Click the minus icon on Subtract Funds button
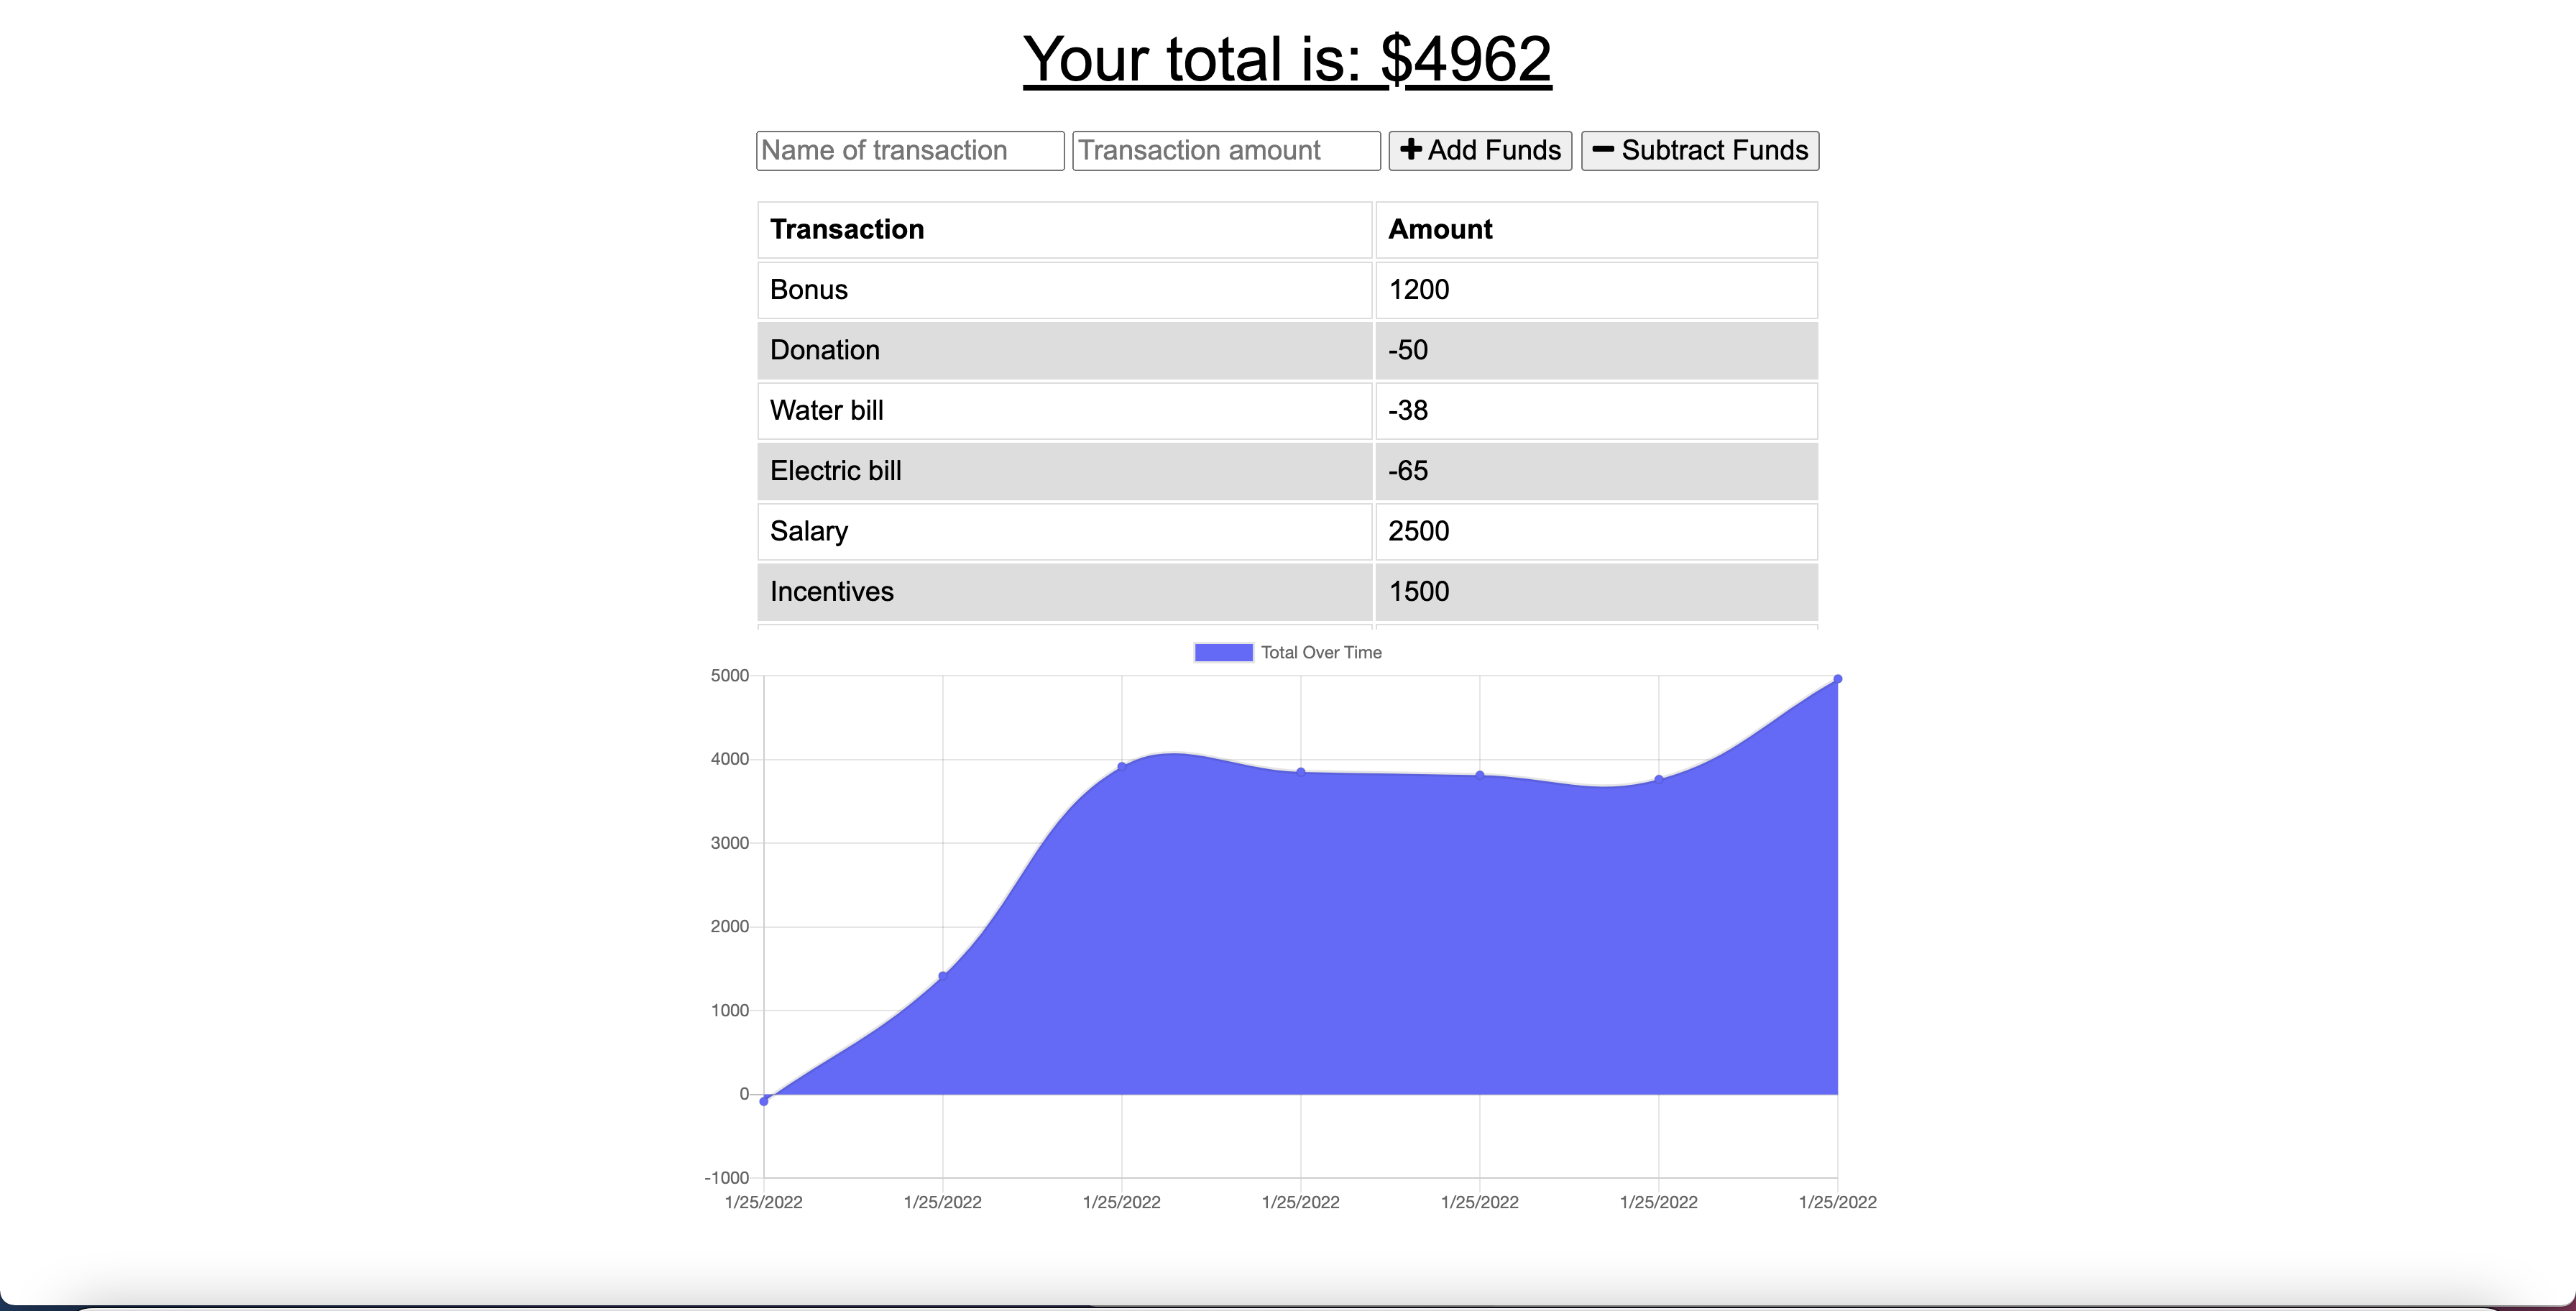 tap(1603, 150)
